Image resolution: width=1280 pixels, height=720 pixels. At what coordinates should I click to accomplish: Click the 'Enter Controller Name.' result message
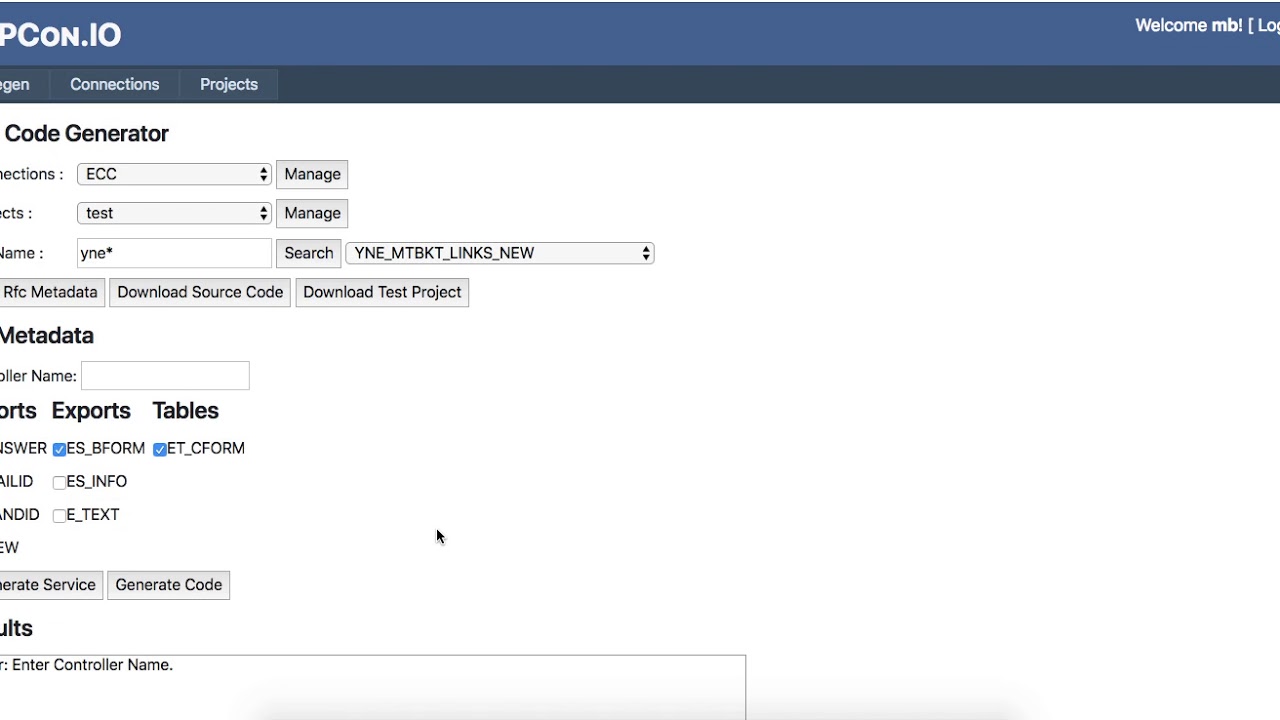pyautogui.click(x=92, y=665)
